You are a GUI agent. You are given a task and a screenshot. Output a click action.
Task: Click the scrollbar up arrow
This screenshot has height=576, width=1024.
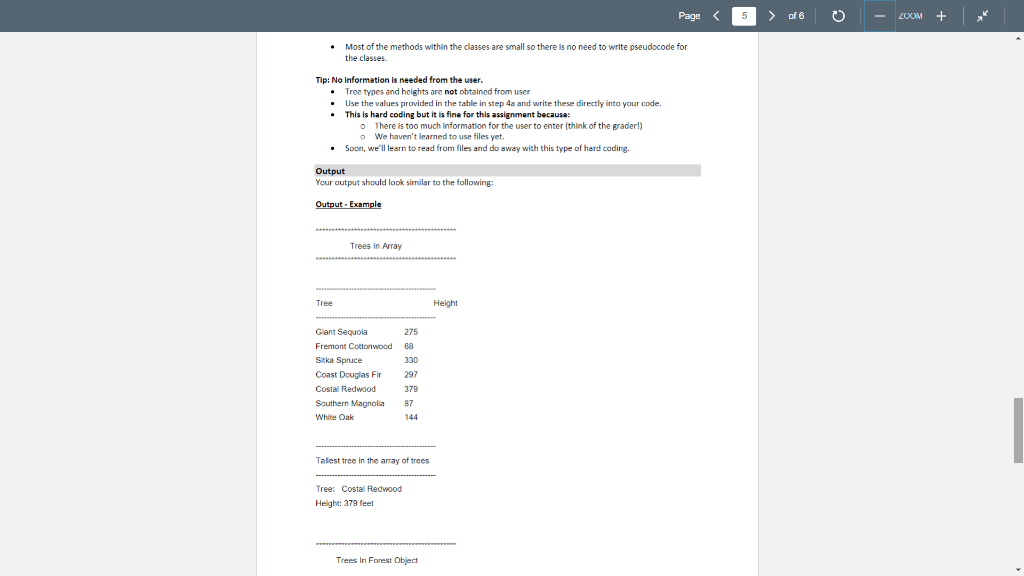1018,38
